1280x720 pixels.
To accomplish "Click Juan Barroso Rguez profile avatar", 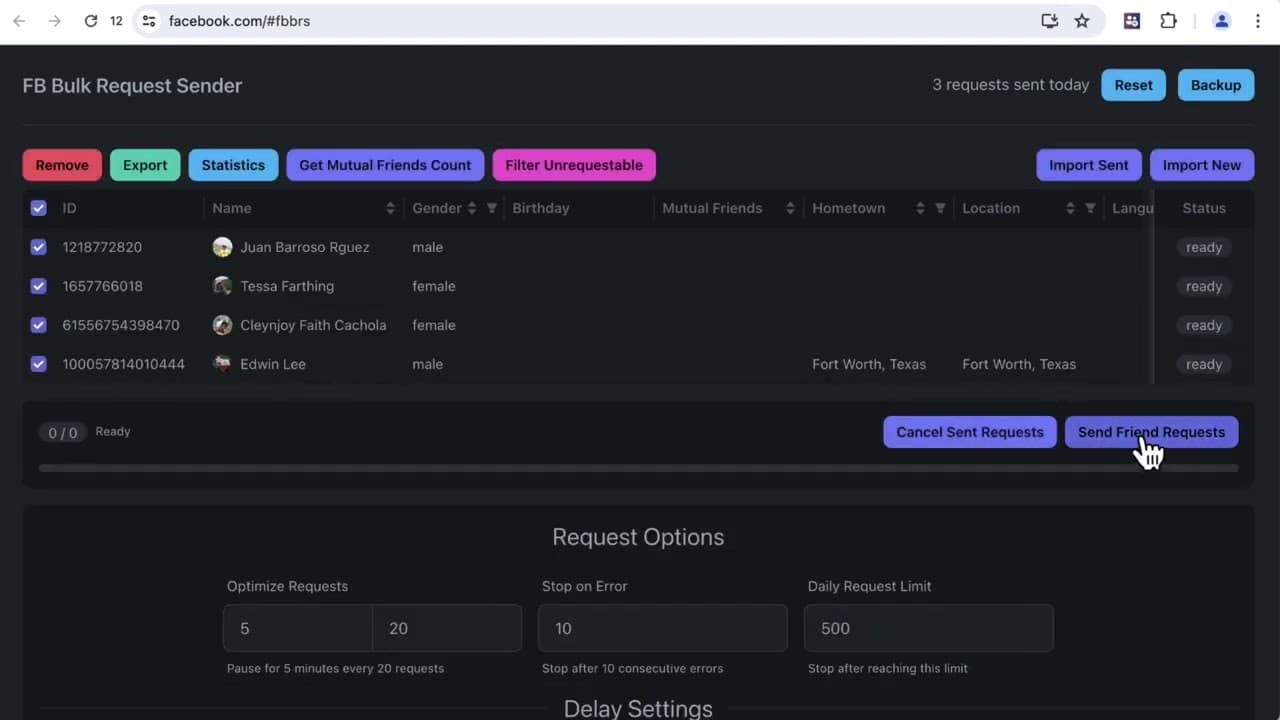I will tap(222, 247).
